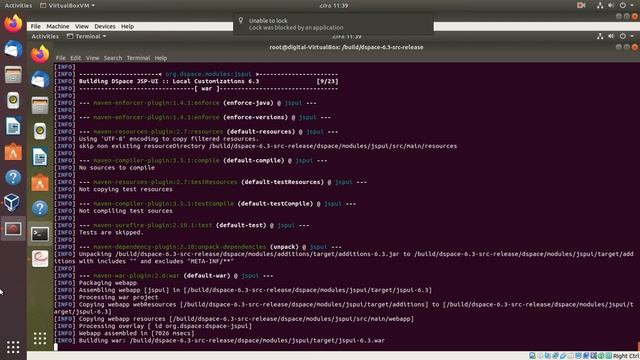Open Files in the guest VM dock
This screenshot has width=640, height=360.
click(40, 106)
